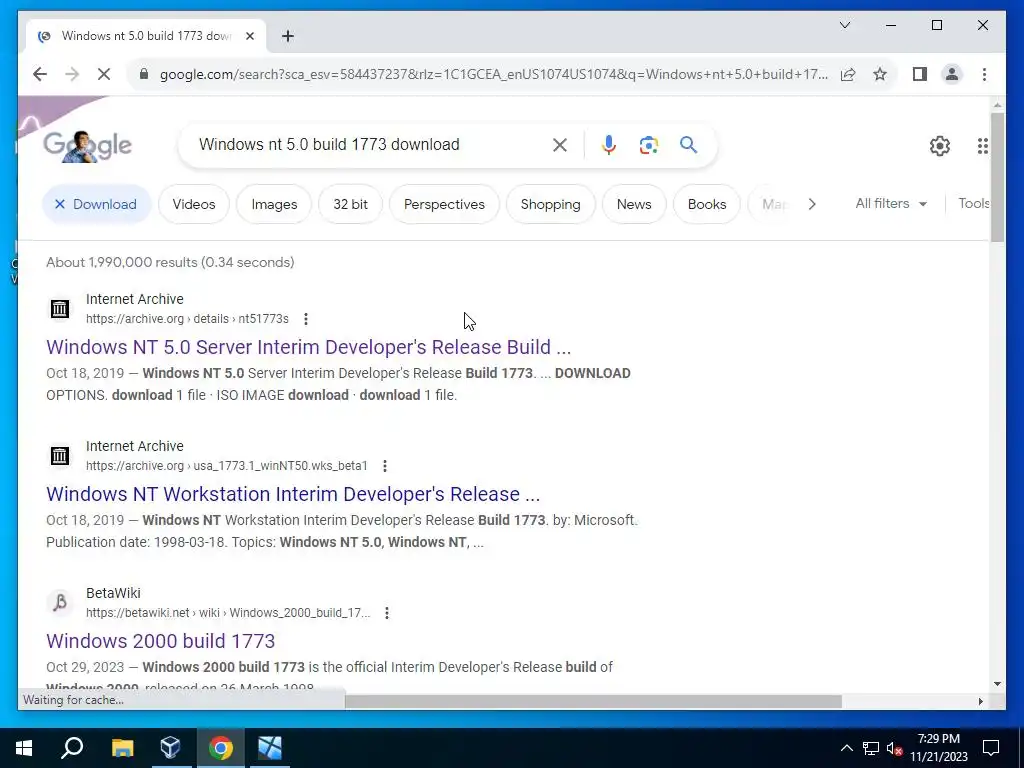This screenshot has width=1024, height=768.
Task: Stop loading the page
Action: click(104, 74)
